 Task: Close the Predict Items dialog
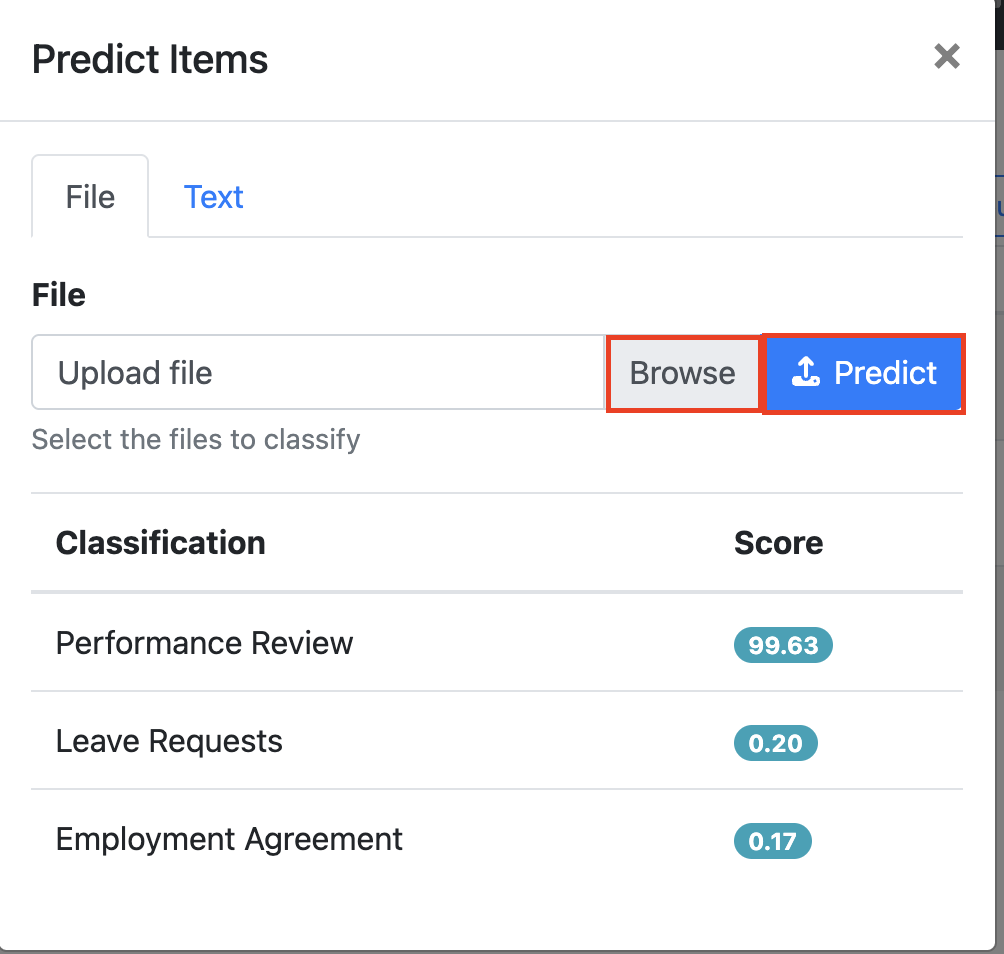tap(946, 56)
